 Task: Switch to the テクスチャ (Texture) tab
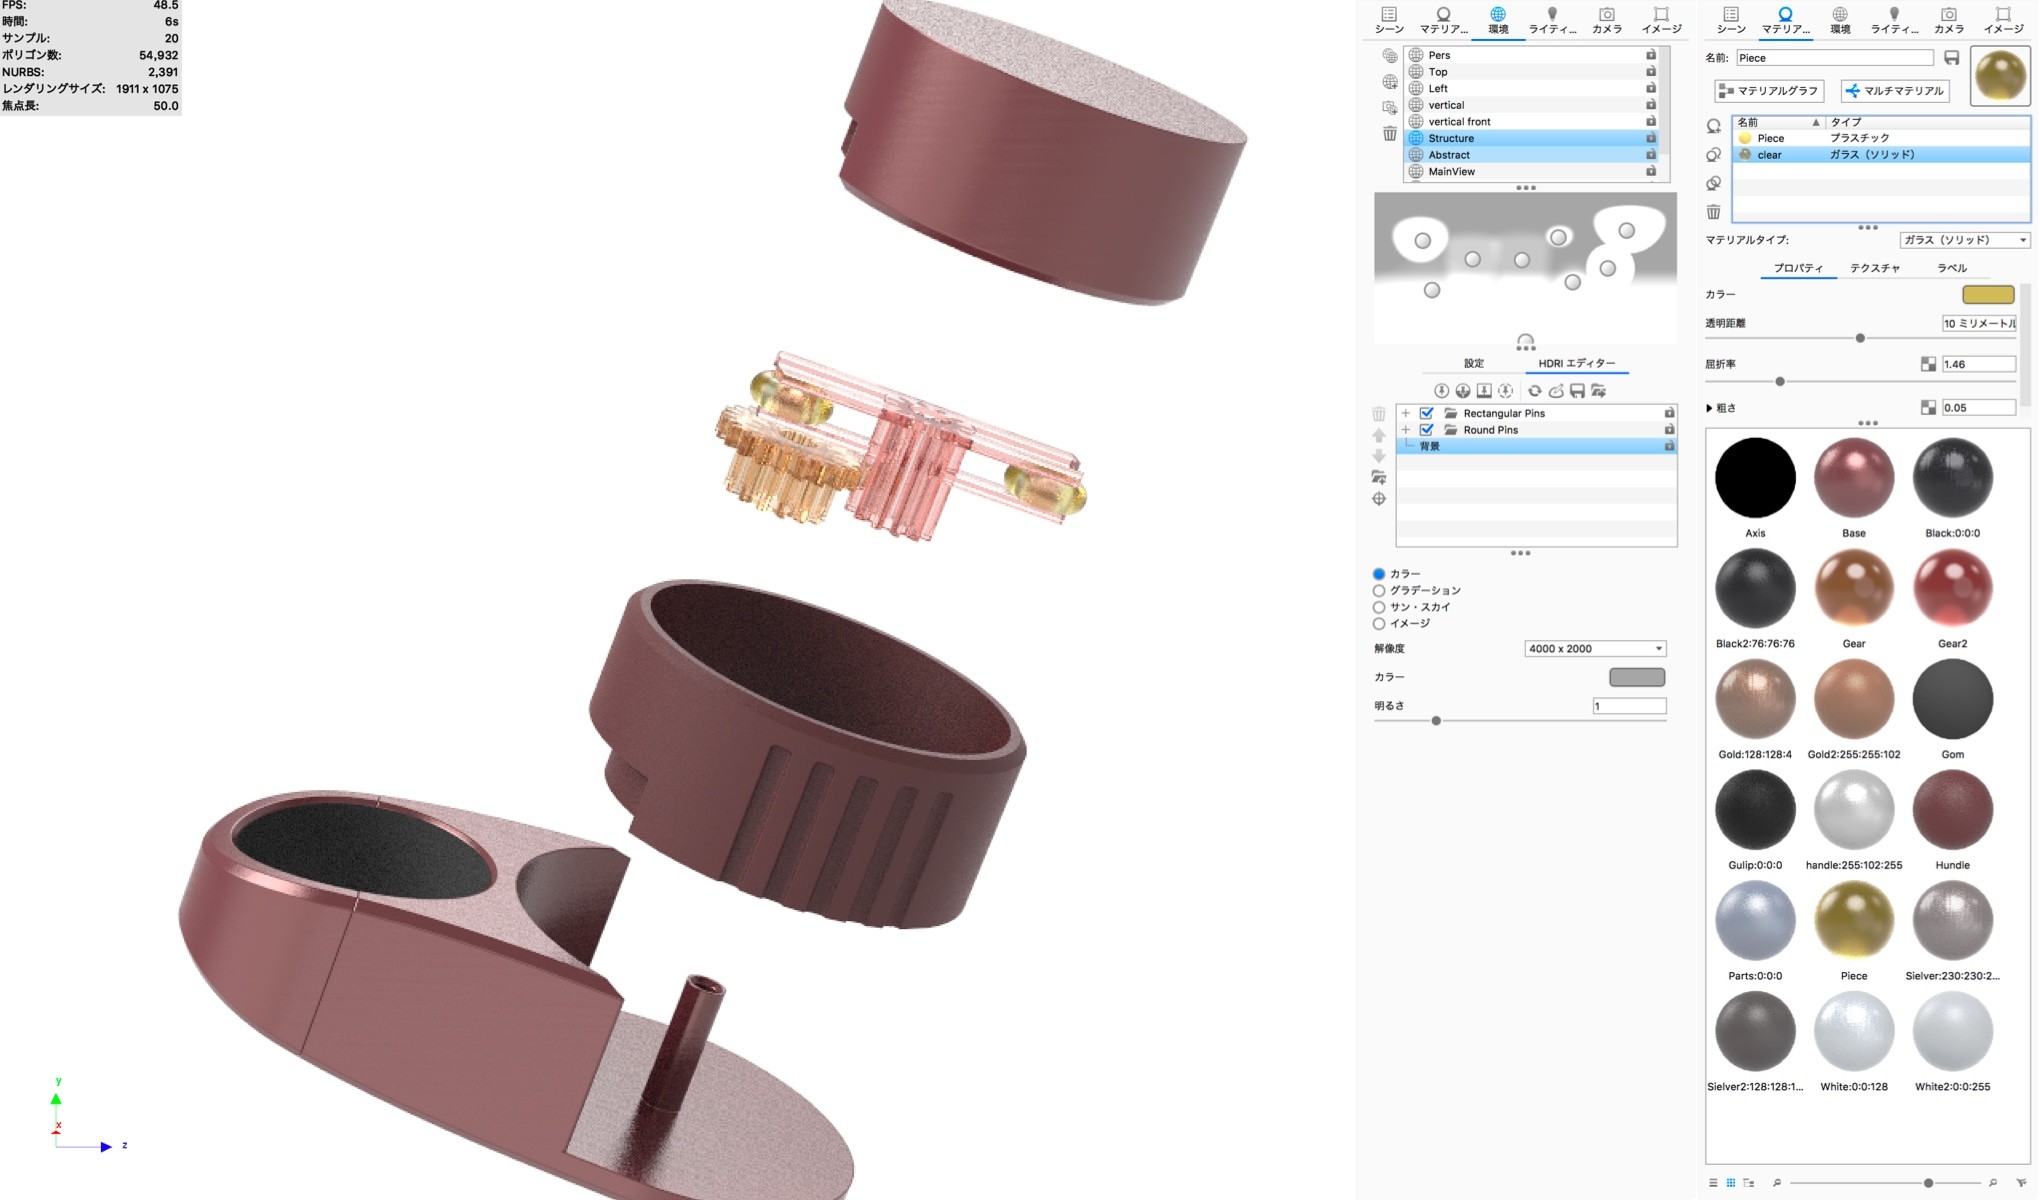1874,268
